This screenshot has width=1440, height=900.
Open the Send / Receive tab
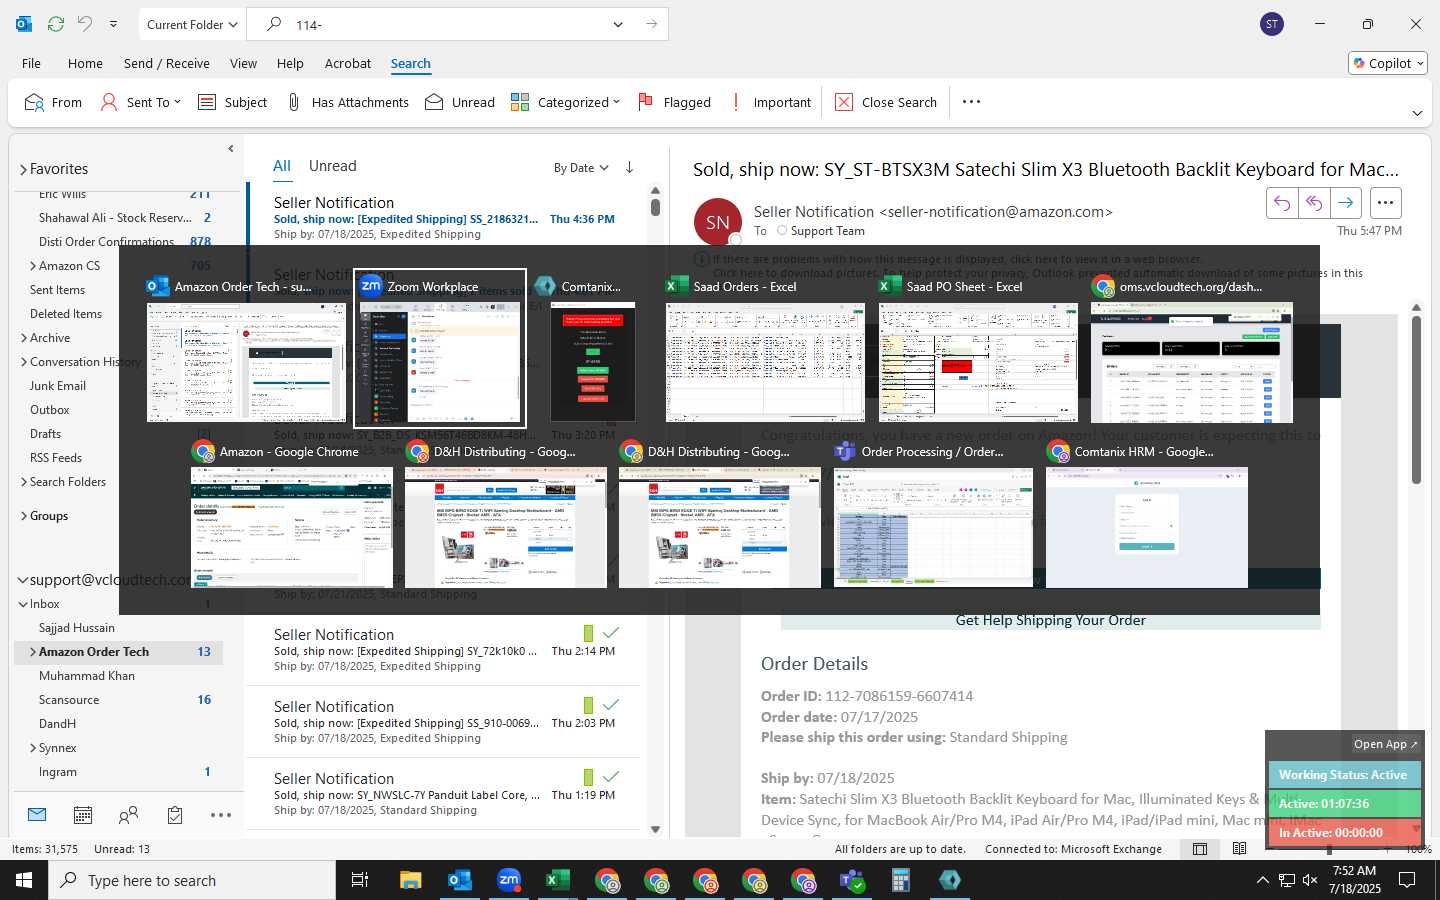click(x=167, y=63)
